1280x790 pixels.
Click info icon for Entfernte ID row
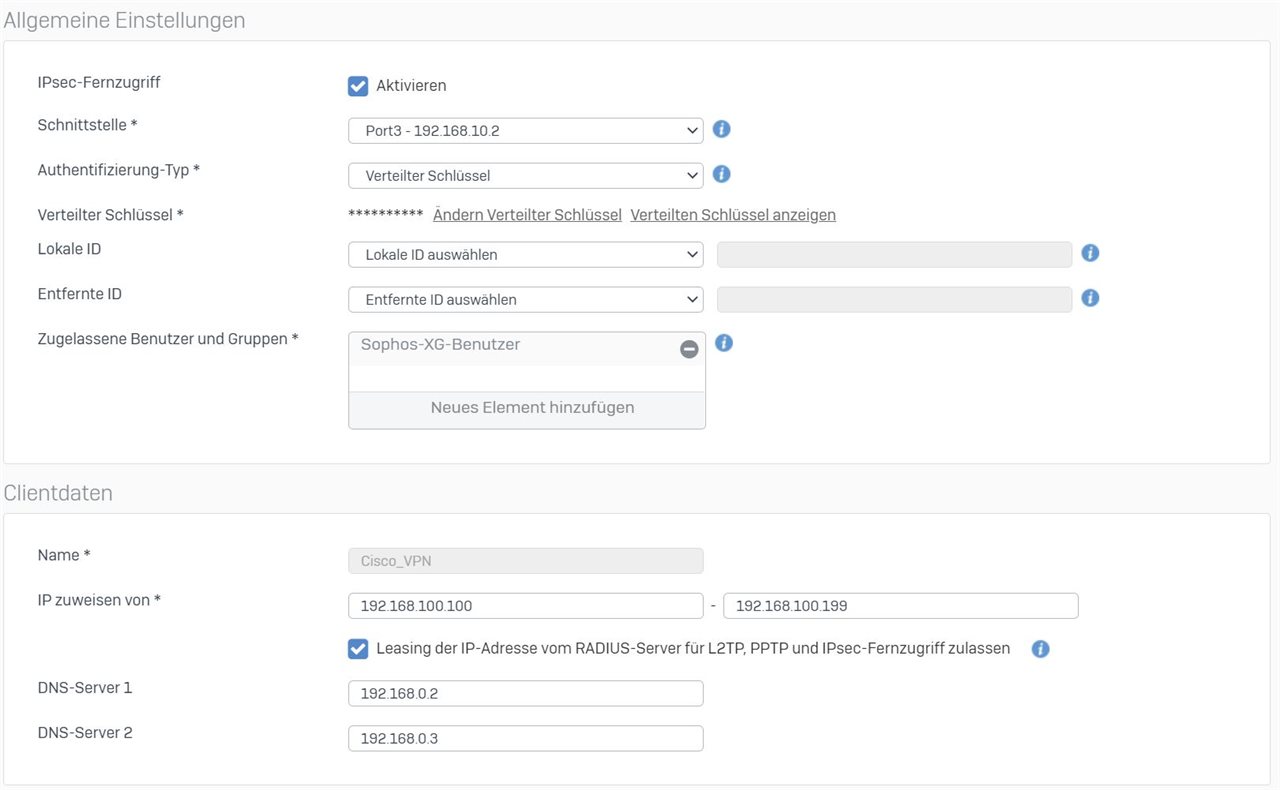click(x=1090, y=298)
